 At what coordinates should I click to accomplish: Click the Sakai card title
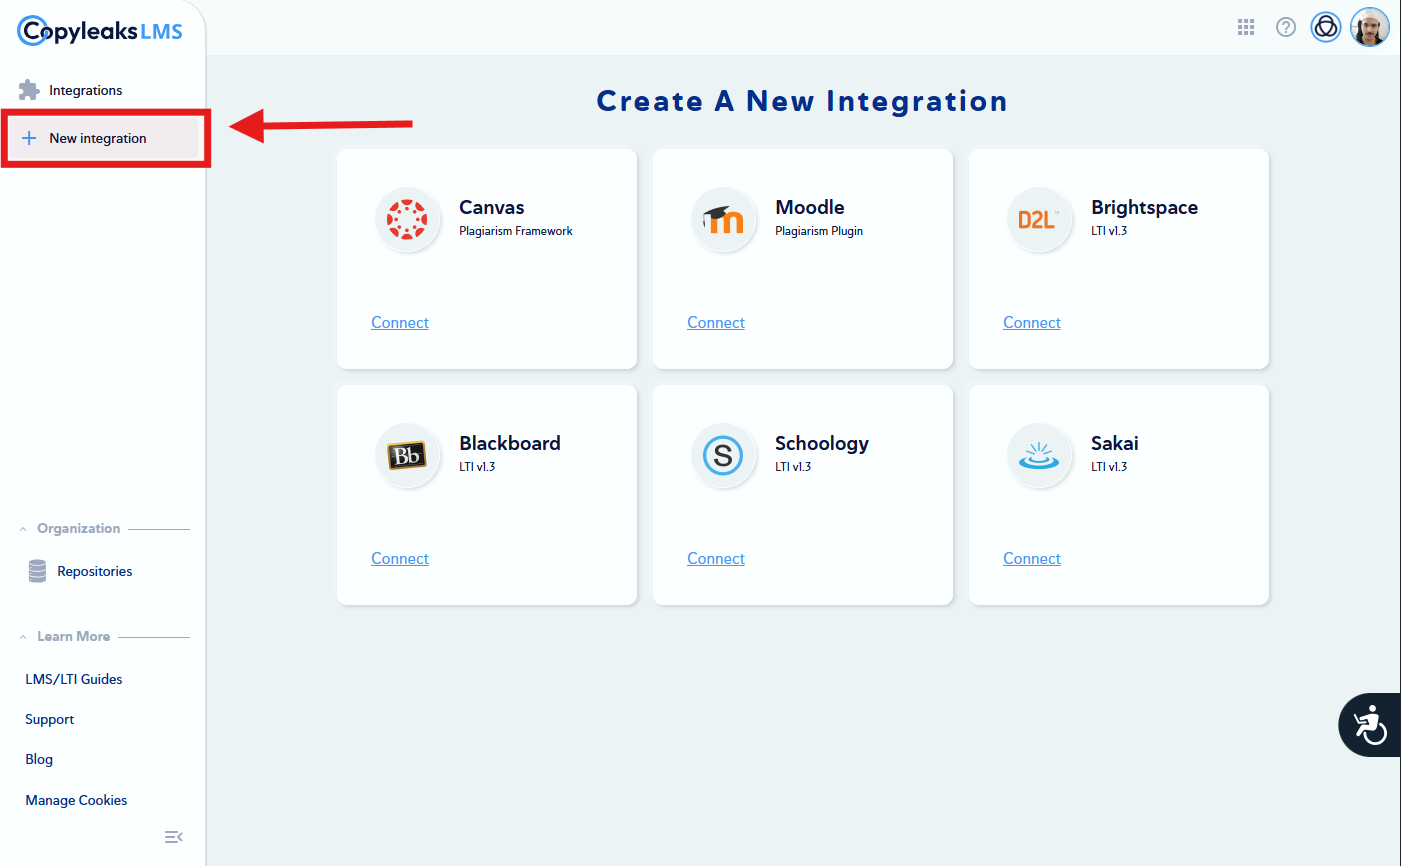(x=1115, y=443)
